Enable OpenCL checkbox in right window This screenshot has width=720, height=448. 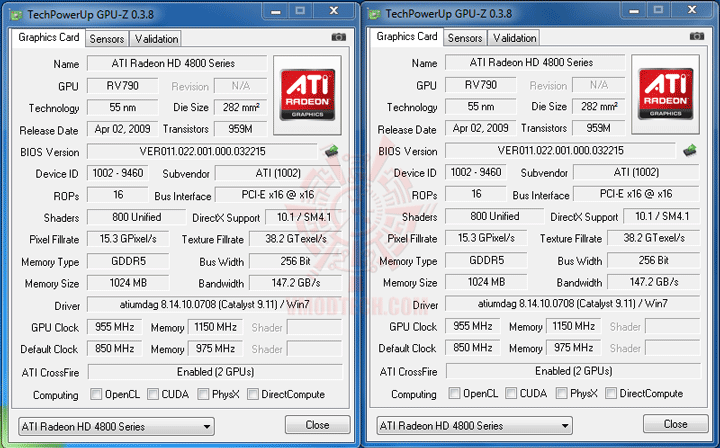click(454, 393)
